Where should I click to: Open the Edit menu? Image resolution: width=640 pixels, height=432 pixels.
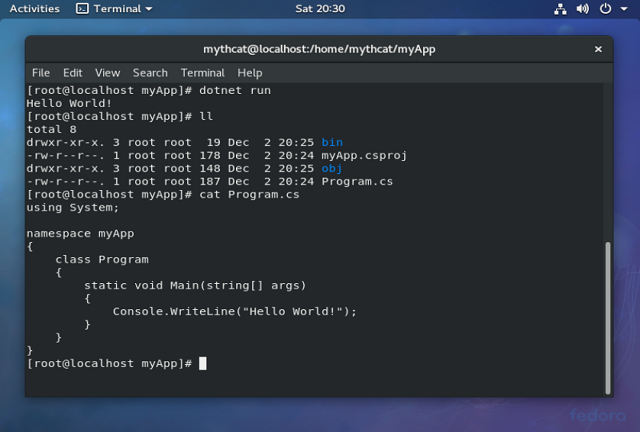point(73,73)
